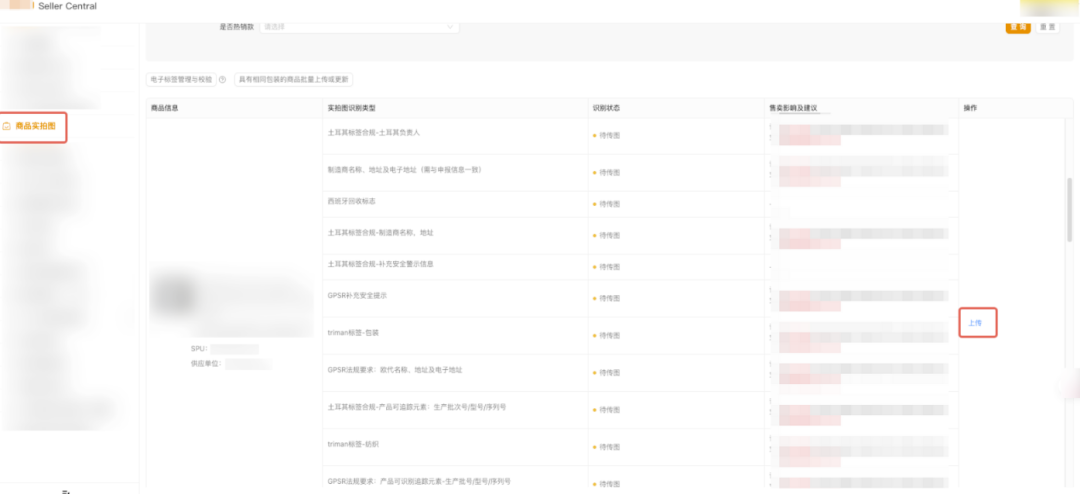The height and width of the screenshot is (494, 1080).
Task: Select the 土耳其标签合规-土耳其负责人 row
Action: (640, 136)
